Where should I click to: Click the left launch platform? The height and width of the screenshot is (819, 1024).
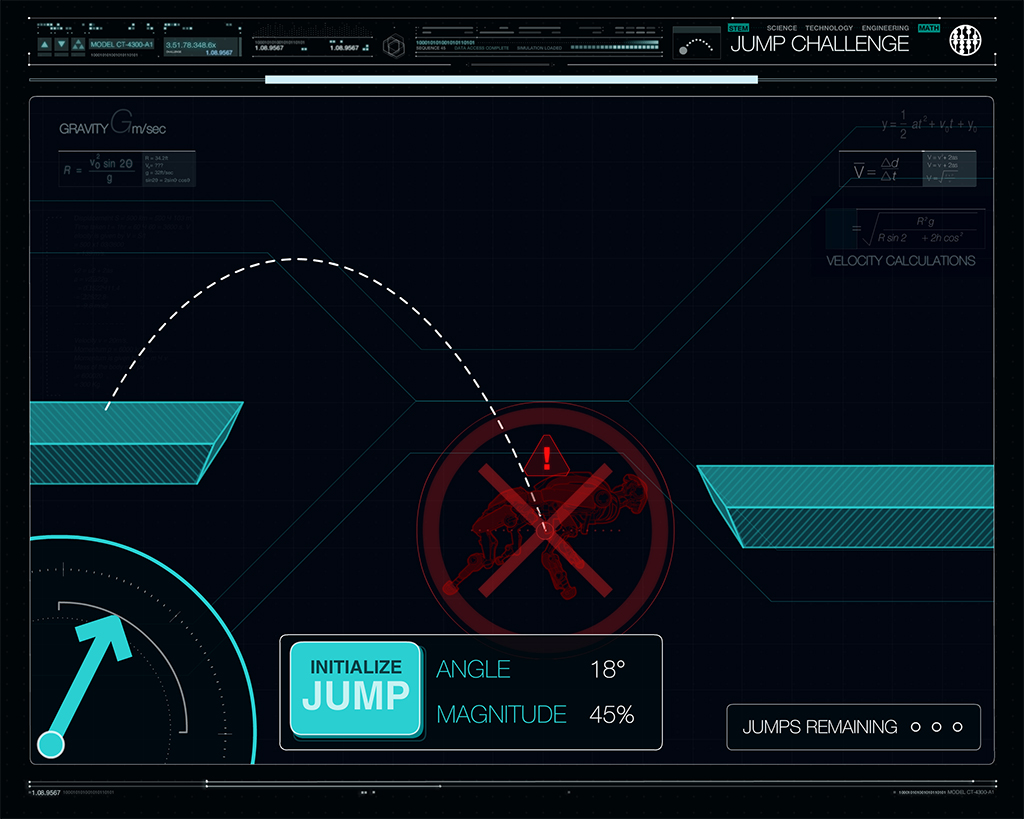coord(136,443)
